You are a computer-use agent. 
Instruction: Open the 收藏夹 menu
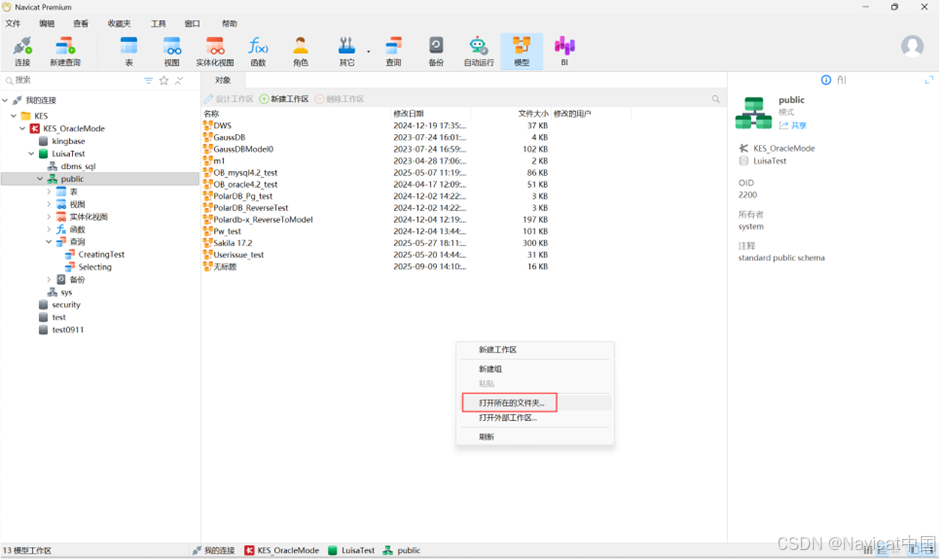click(x=119, y=23)
